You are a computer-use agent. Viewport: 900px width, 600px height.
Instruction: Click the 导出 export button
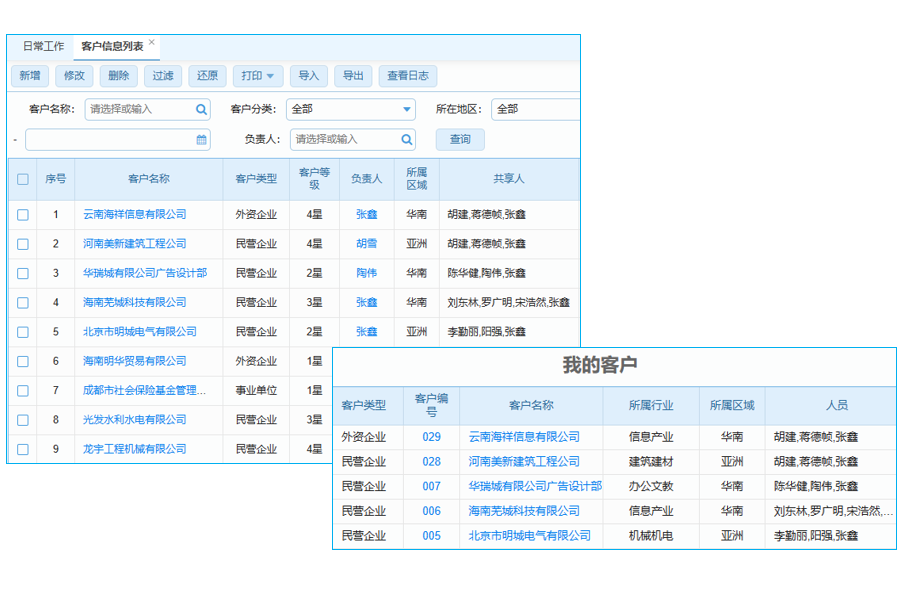point(352,75)
